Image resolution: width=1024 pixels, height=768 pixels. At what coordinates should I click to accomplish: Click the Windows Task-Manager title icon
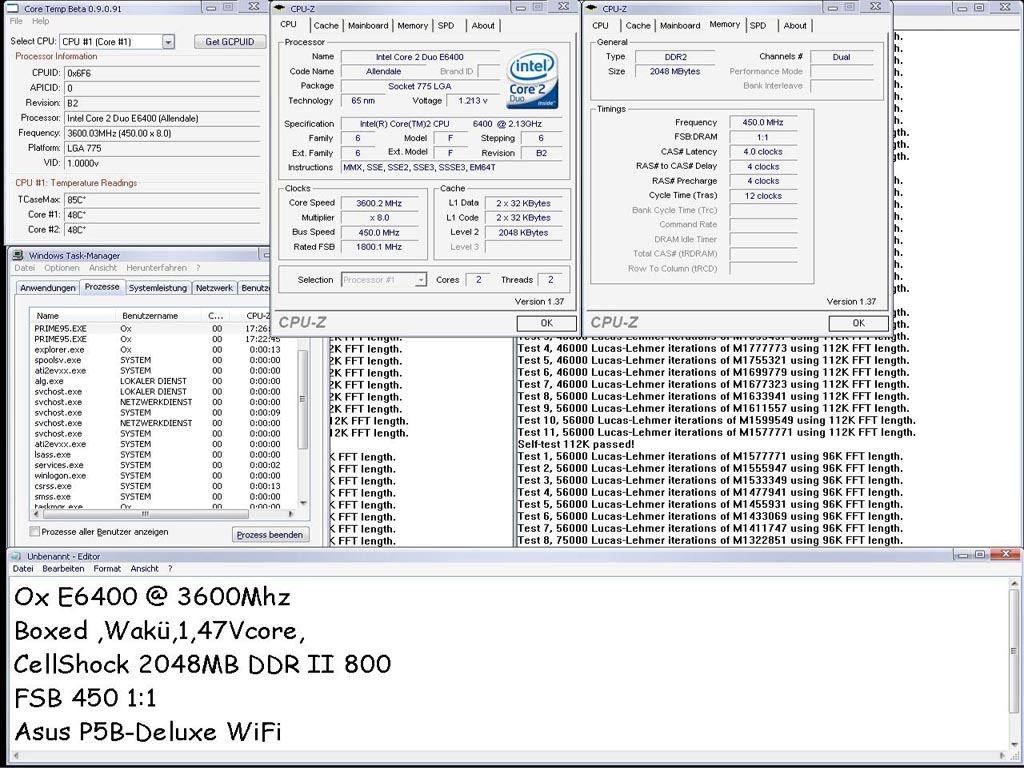tap(18, 255)
